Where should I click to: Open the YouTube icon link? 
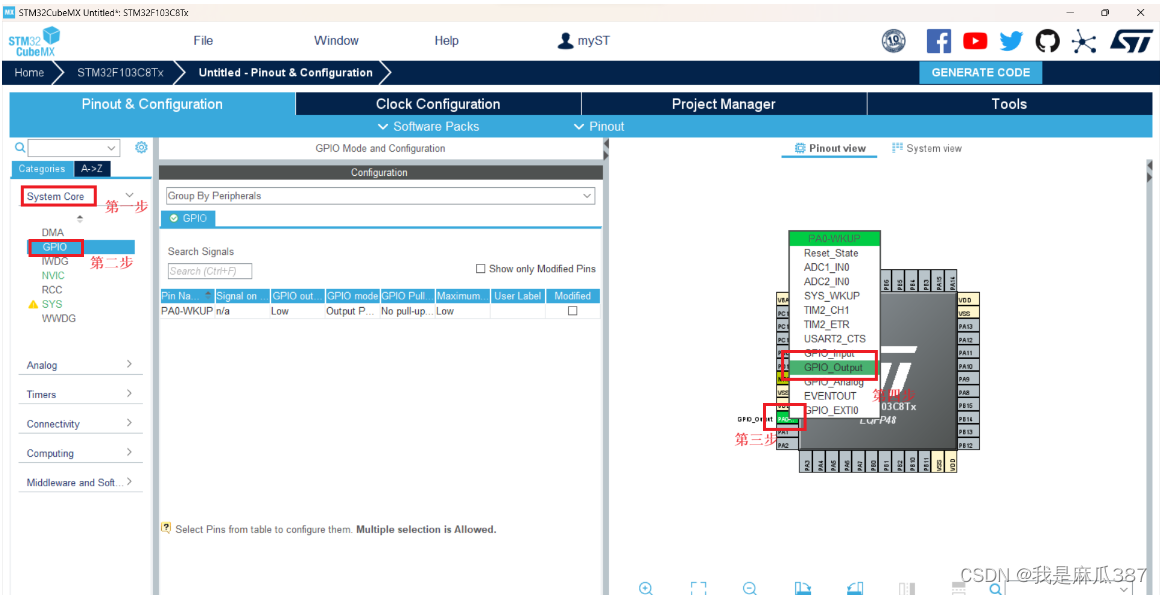[975, 41]
